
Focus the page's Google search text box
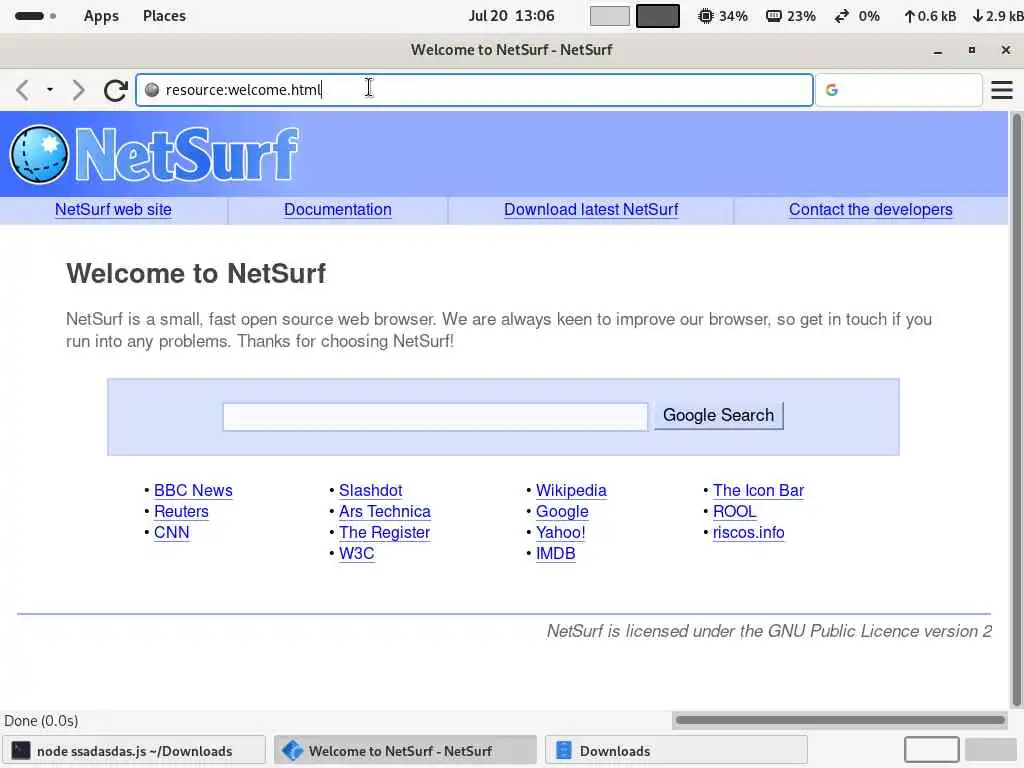pyautogui.click(x=435, y=417)
